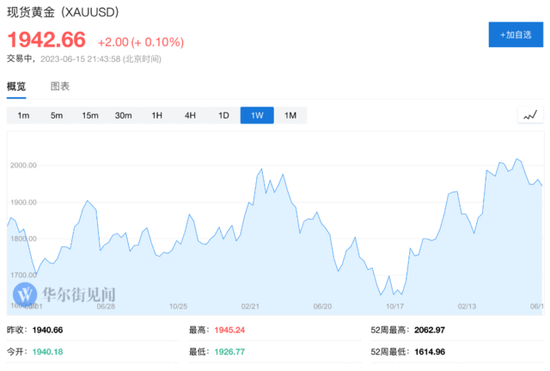This screenshot has width=550, height=371.
Task: Open the 概览 tab
Action: click(16, 86)
